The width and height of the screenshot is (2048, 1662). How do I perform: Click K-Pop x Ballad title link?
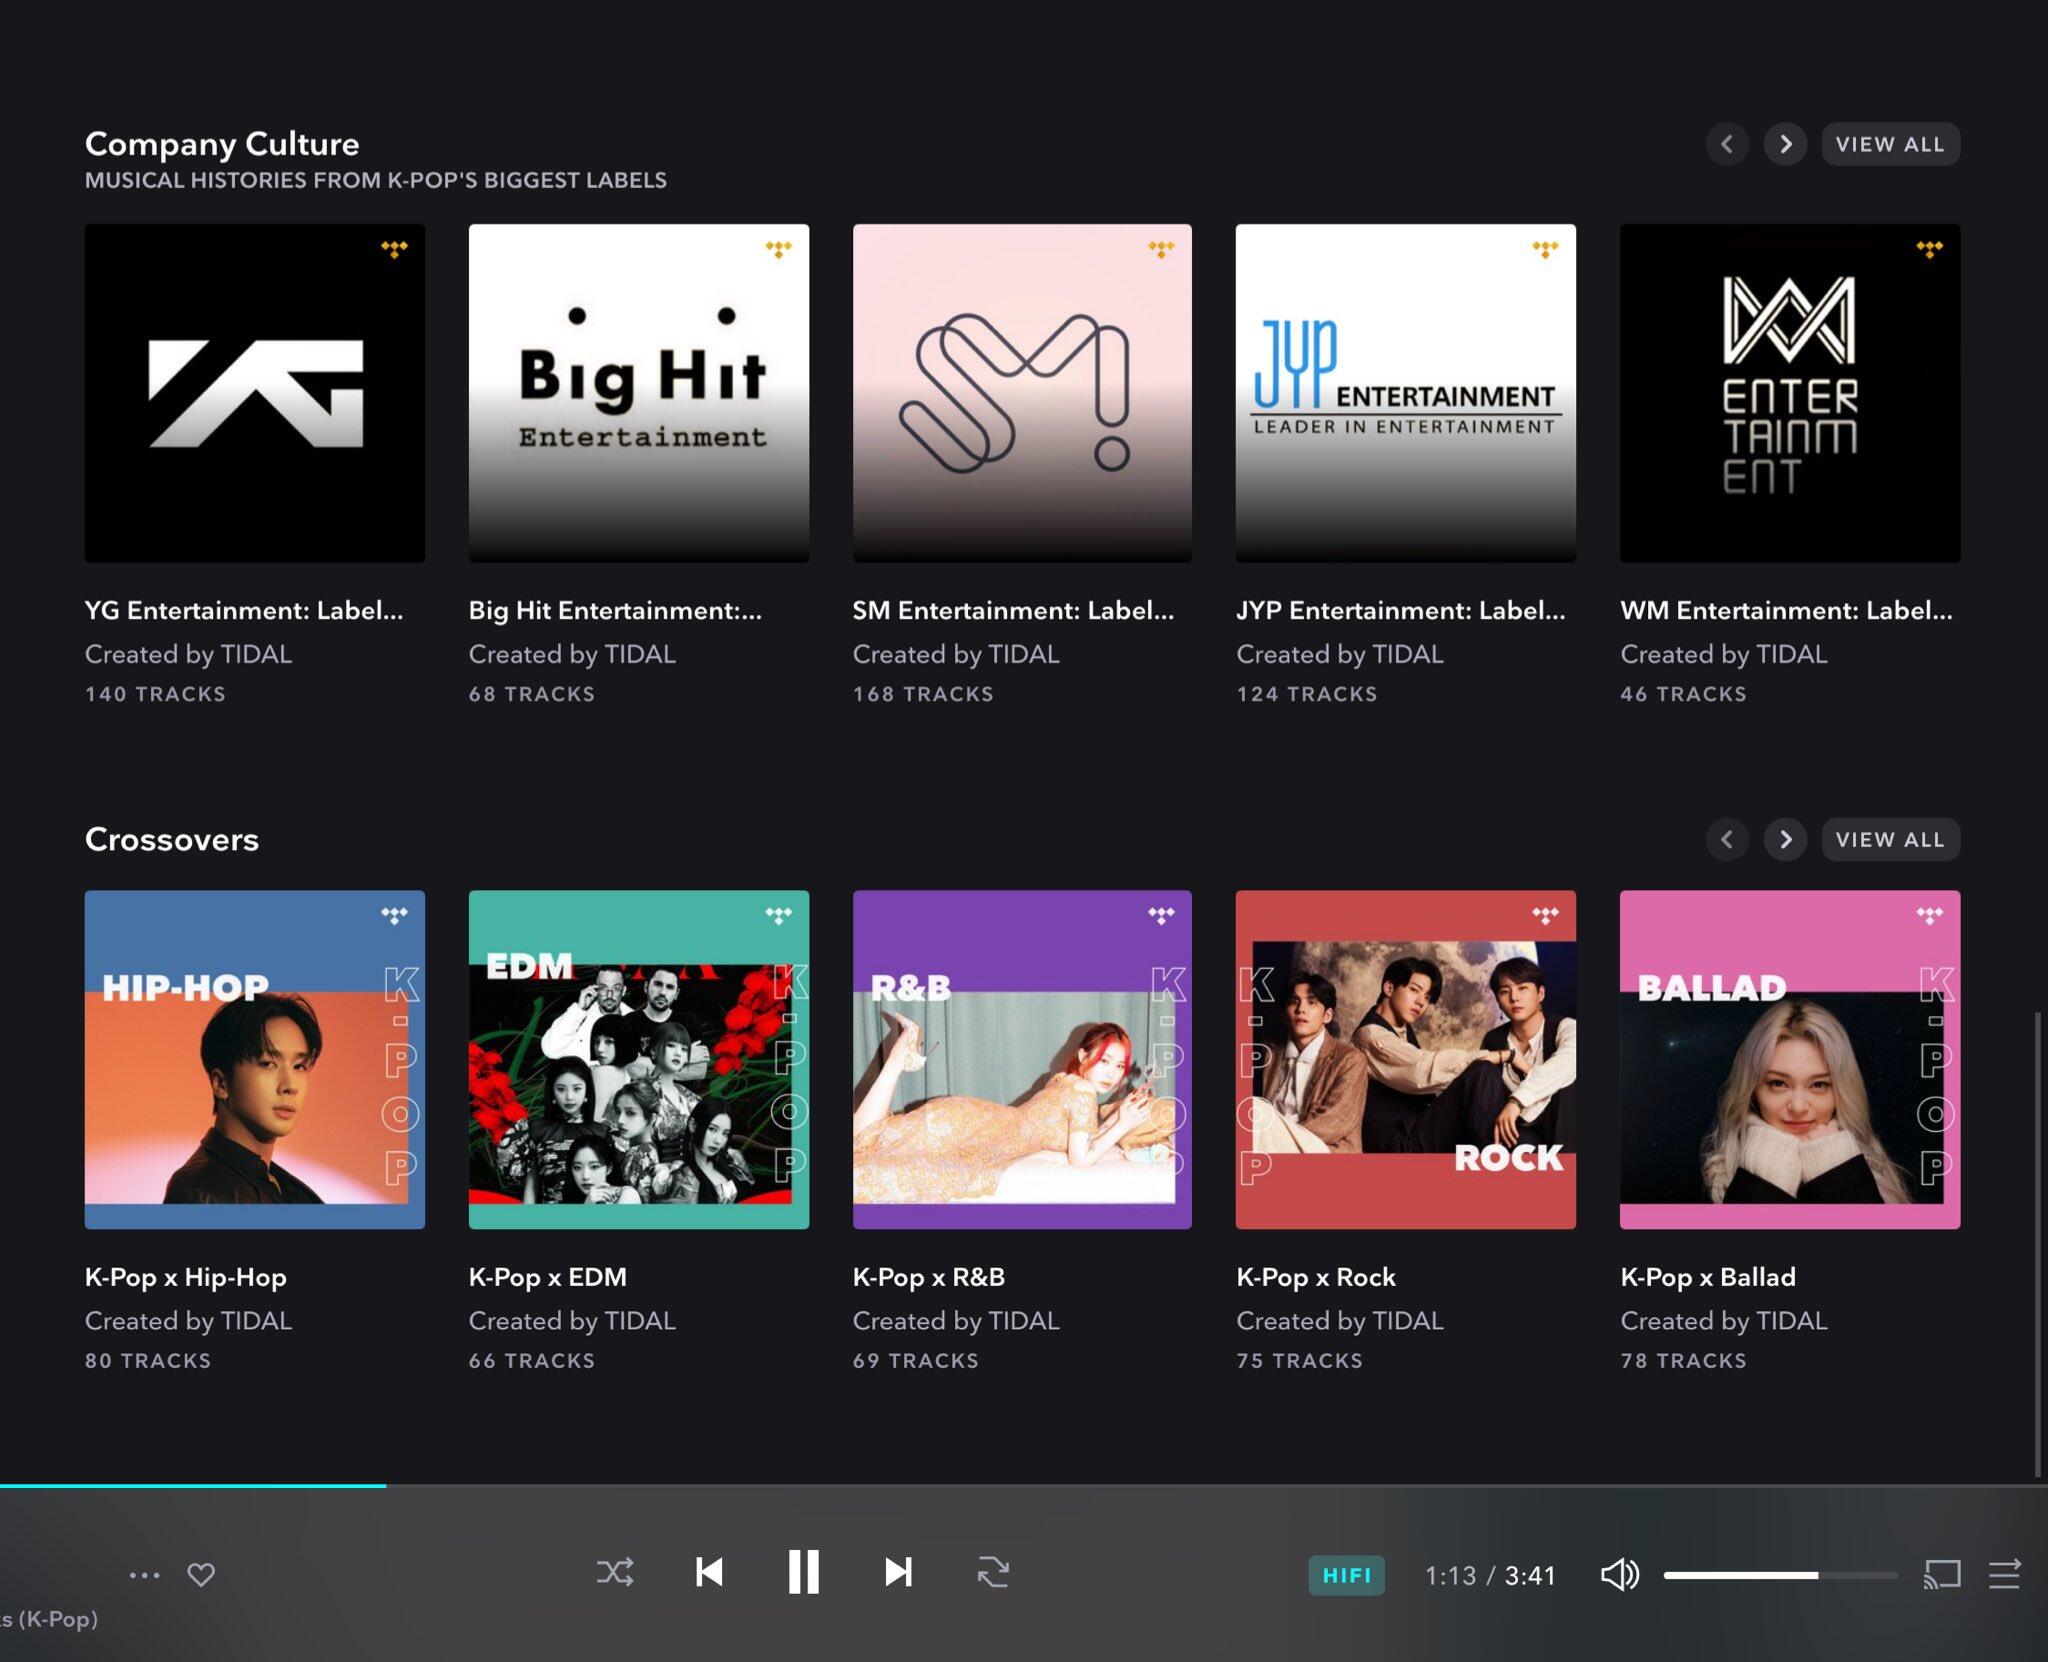[x=1708, y=1277]
